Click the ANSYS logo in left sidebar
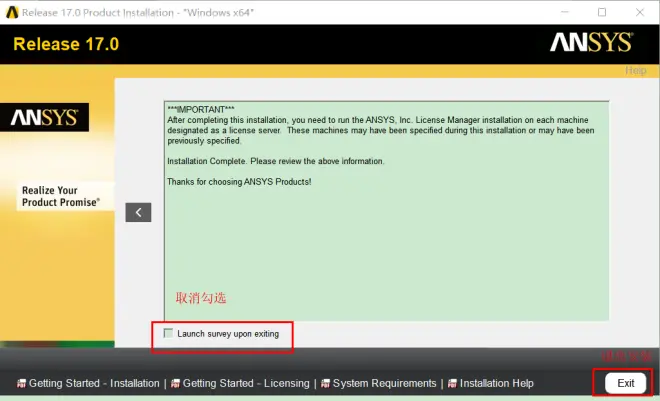This screenshot has height=401, width=660. click(44, 117)
